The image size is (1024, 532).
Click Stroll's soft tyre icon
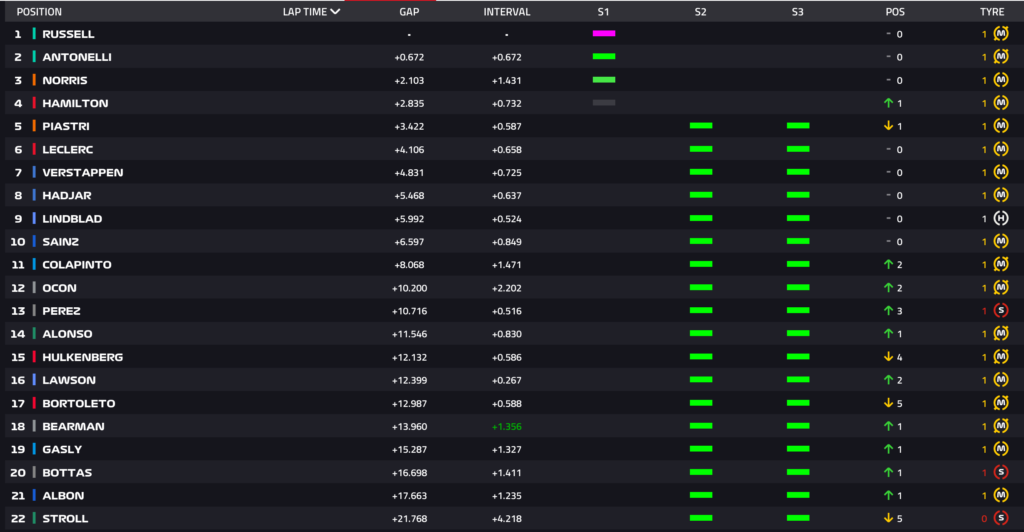(x=1001, y=518)
